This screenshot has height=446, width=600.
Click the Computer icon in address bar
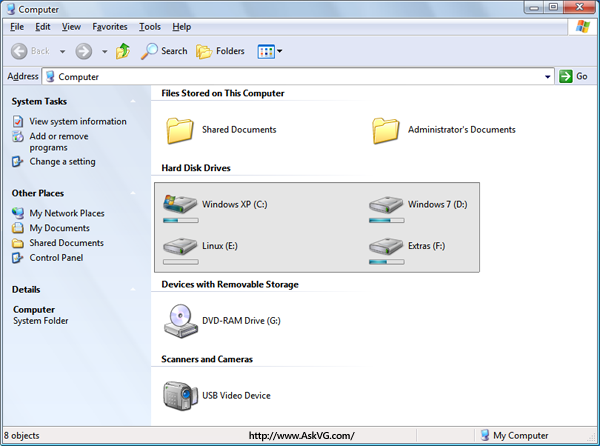(50, 77)
